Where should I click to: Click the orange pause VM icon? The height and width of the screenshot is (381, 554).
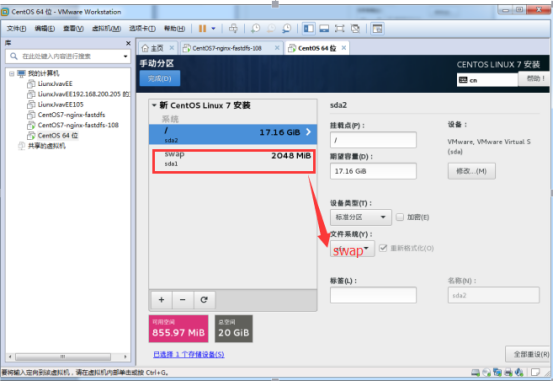point(202,29)
